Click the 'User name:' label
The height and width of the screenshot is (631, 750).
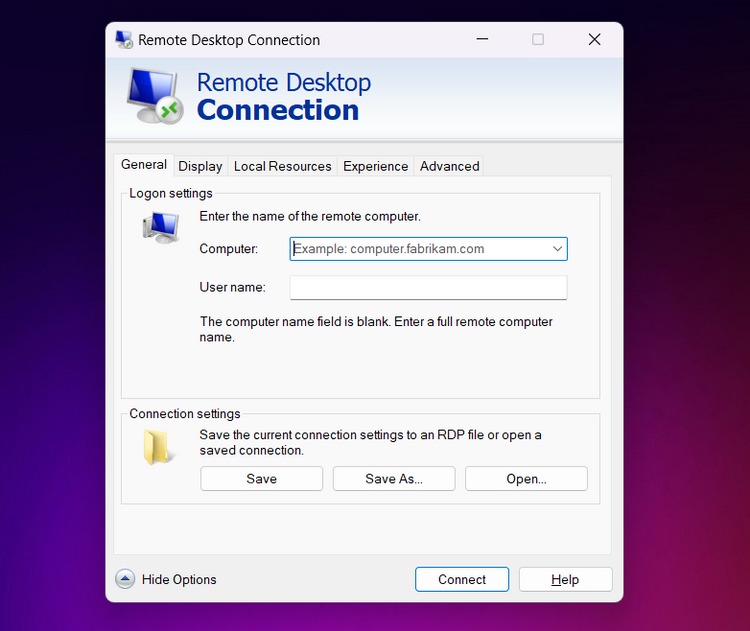pyautogui.click(x=232, y=287)
